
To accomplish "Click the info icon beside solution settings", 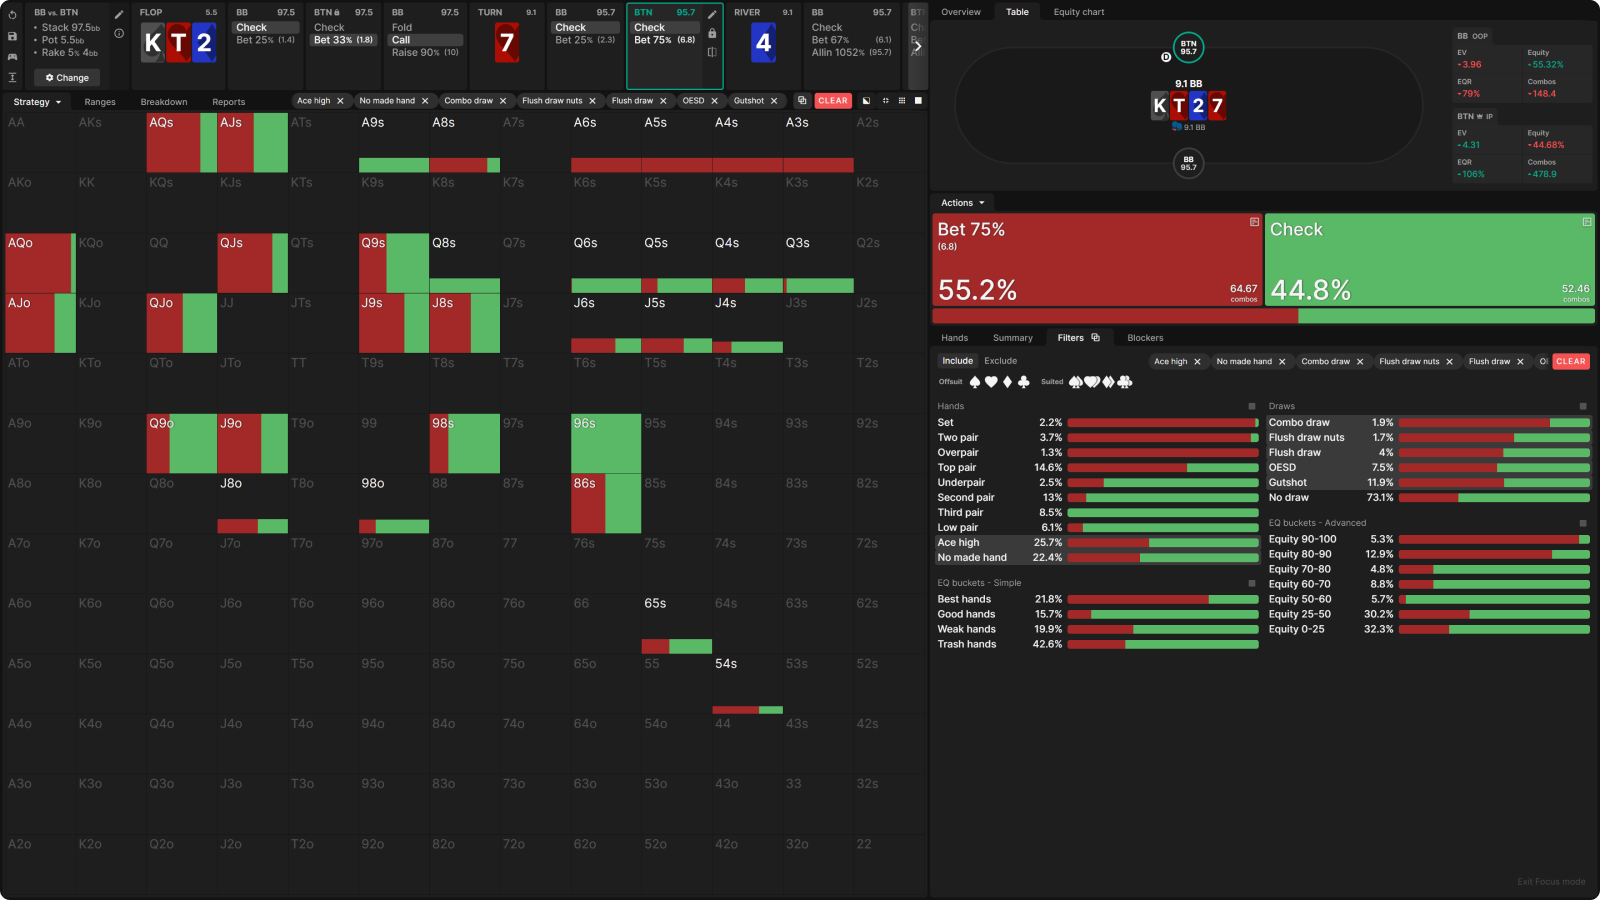I will click(118, 34).
